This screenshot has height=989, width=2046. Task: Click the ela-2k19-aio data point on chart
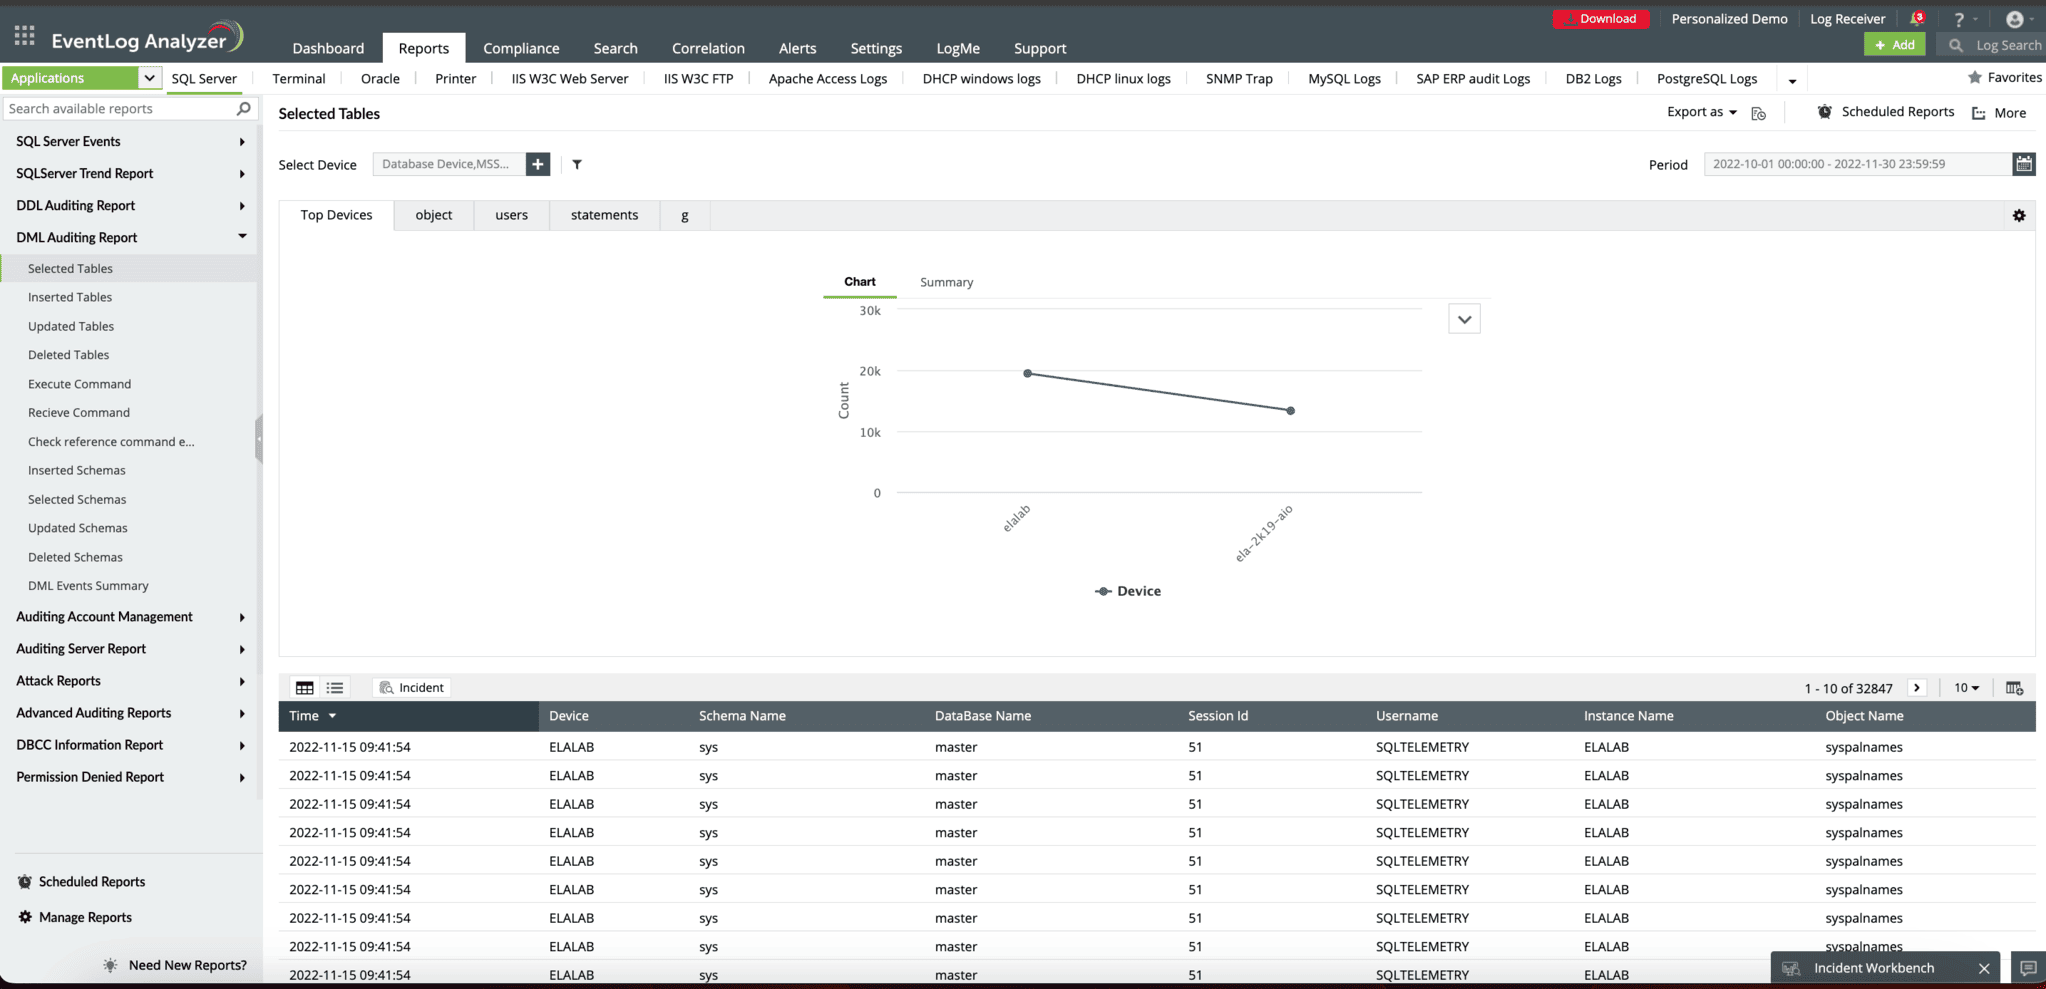pos(1290,411)
